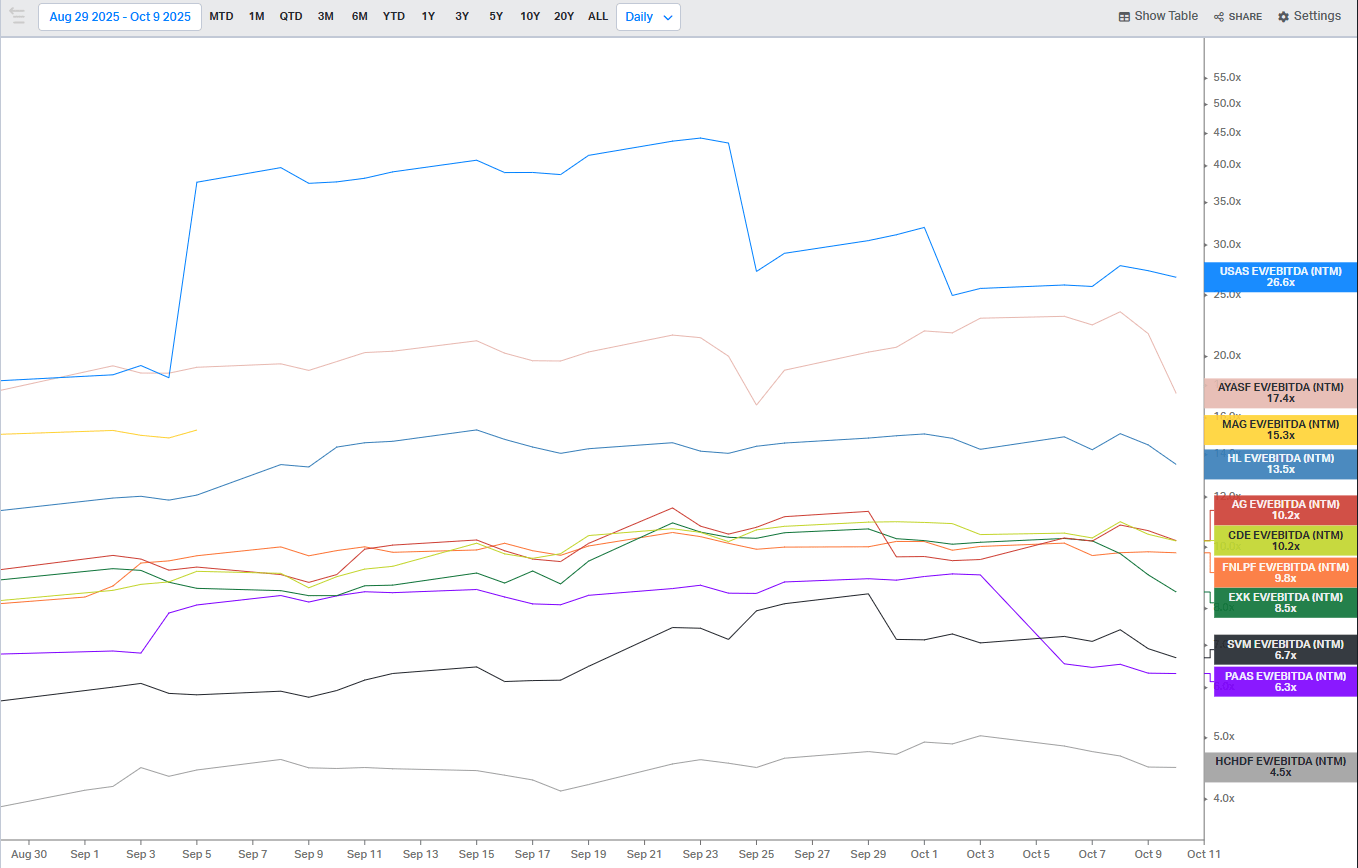Choose the ALL time range
This screenshot has height=868, width=1358.
click(x=598, y=17)
